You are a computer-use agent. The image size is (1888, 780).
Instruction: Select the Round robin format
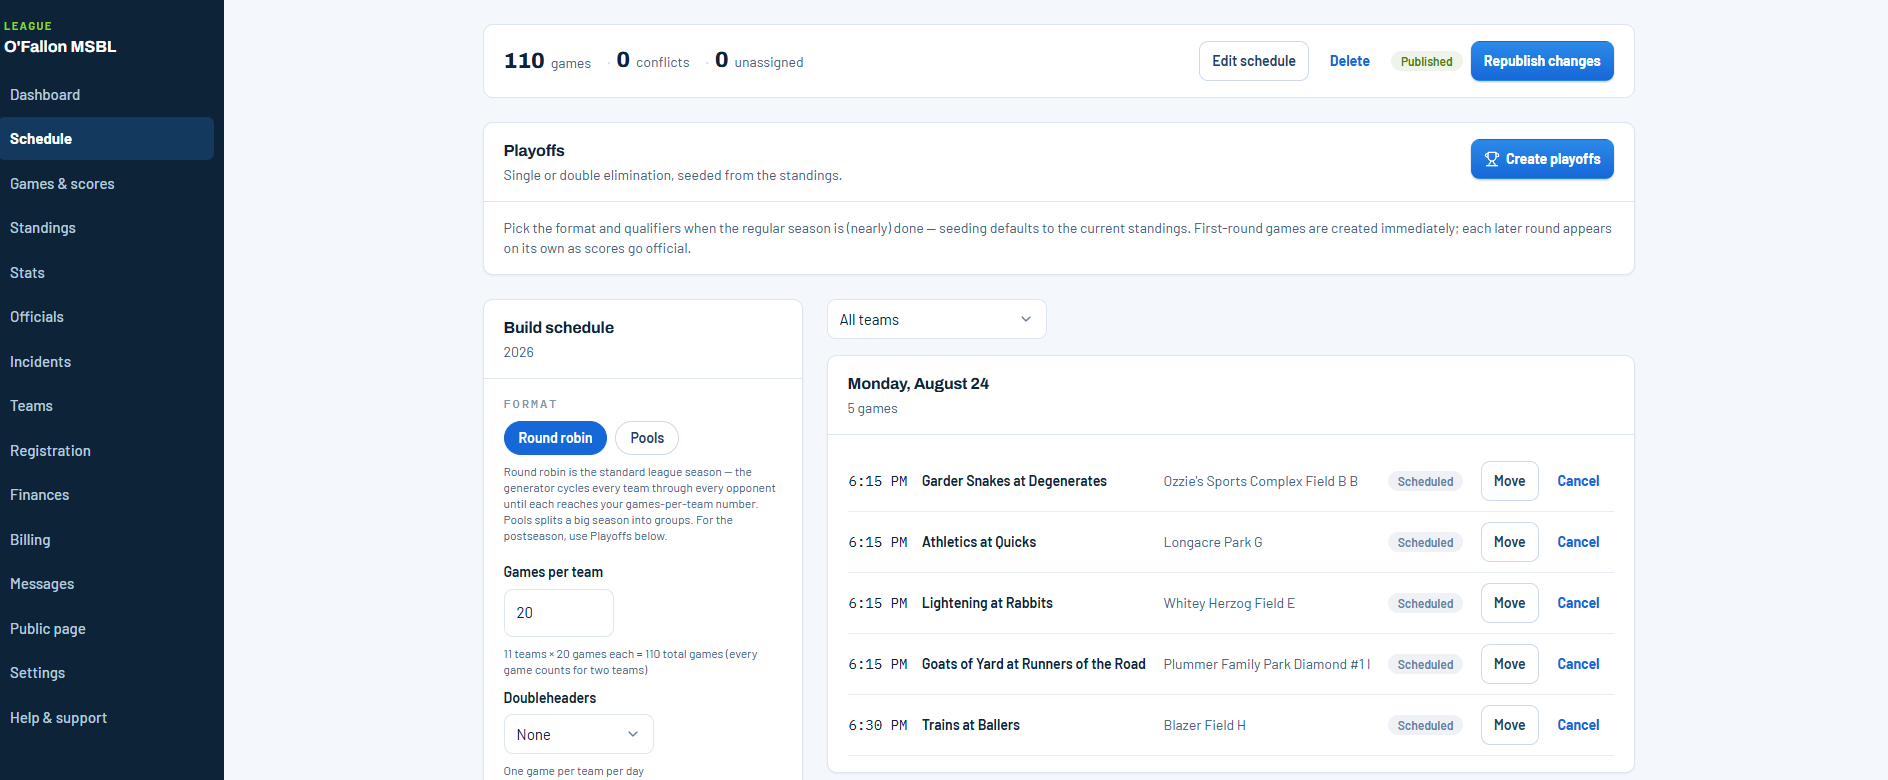click(x=555, y=438)
